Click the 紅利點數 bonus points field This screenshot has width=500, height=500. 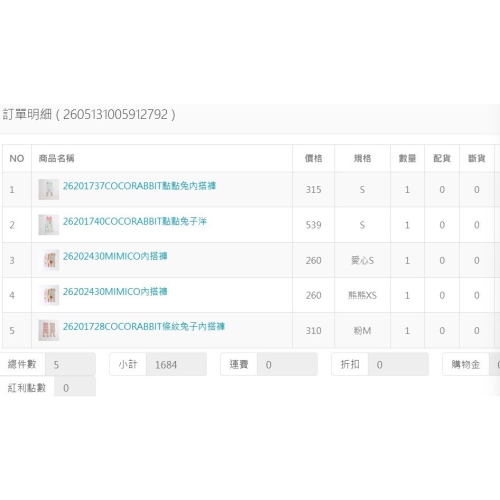tap(75, 388)
